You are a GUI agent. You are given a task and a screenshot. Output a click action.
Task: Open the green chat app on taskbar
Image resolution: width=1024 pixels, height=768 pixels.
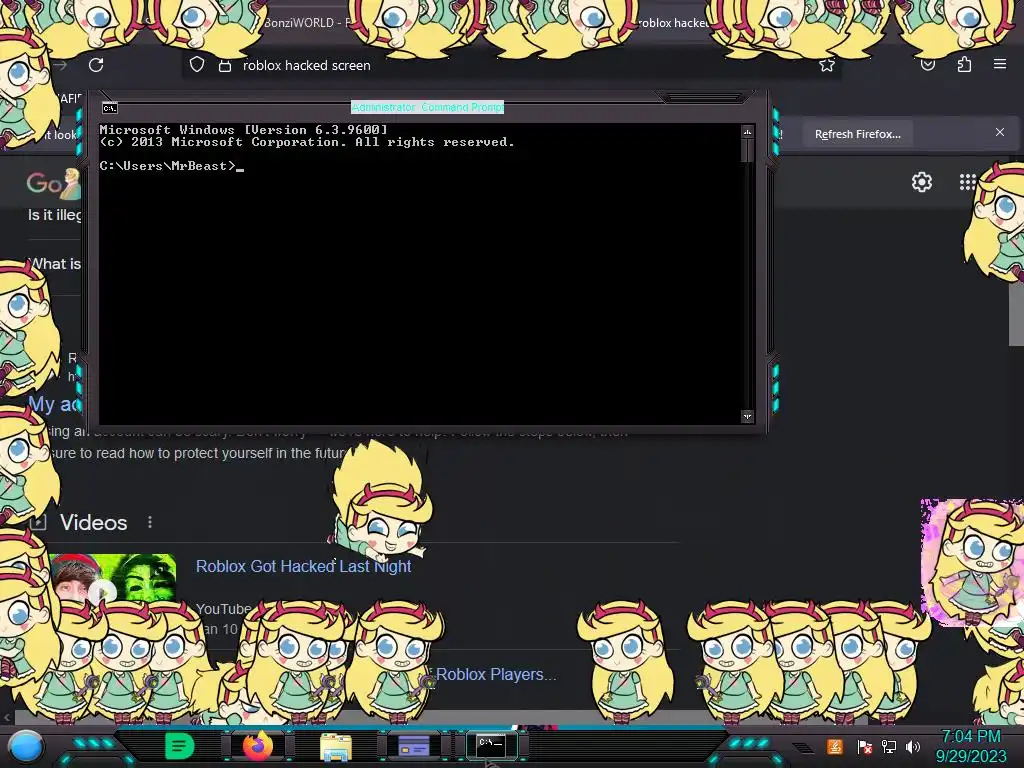tap(180, 746)
